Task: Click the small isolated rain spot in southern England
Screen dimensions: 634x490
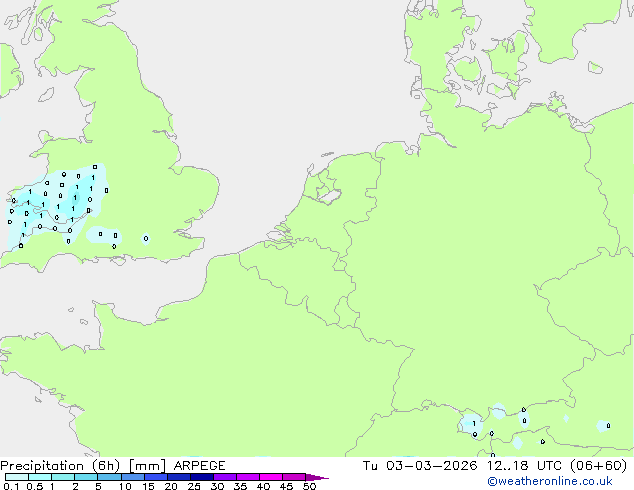Action: pos(146,238)
